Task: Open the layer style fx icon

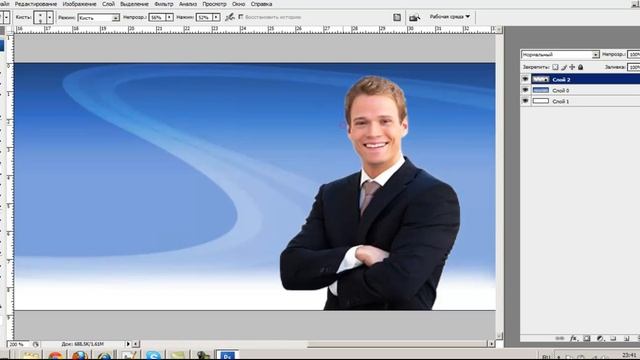Action: click(573, 338)
